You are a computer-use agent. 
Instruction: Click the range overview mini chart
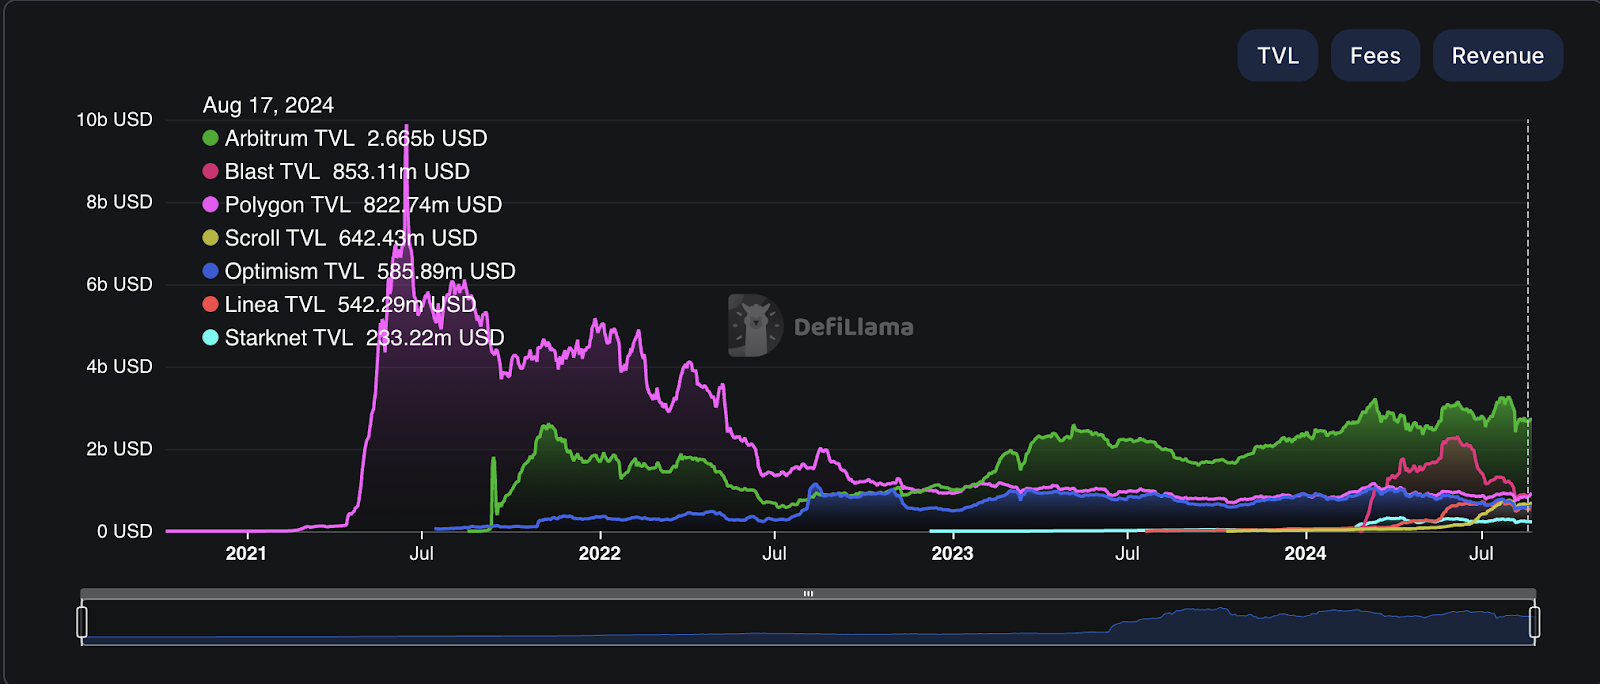coord(808,624)
